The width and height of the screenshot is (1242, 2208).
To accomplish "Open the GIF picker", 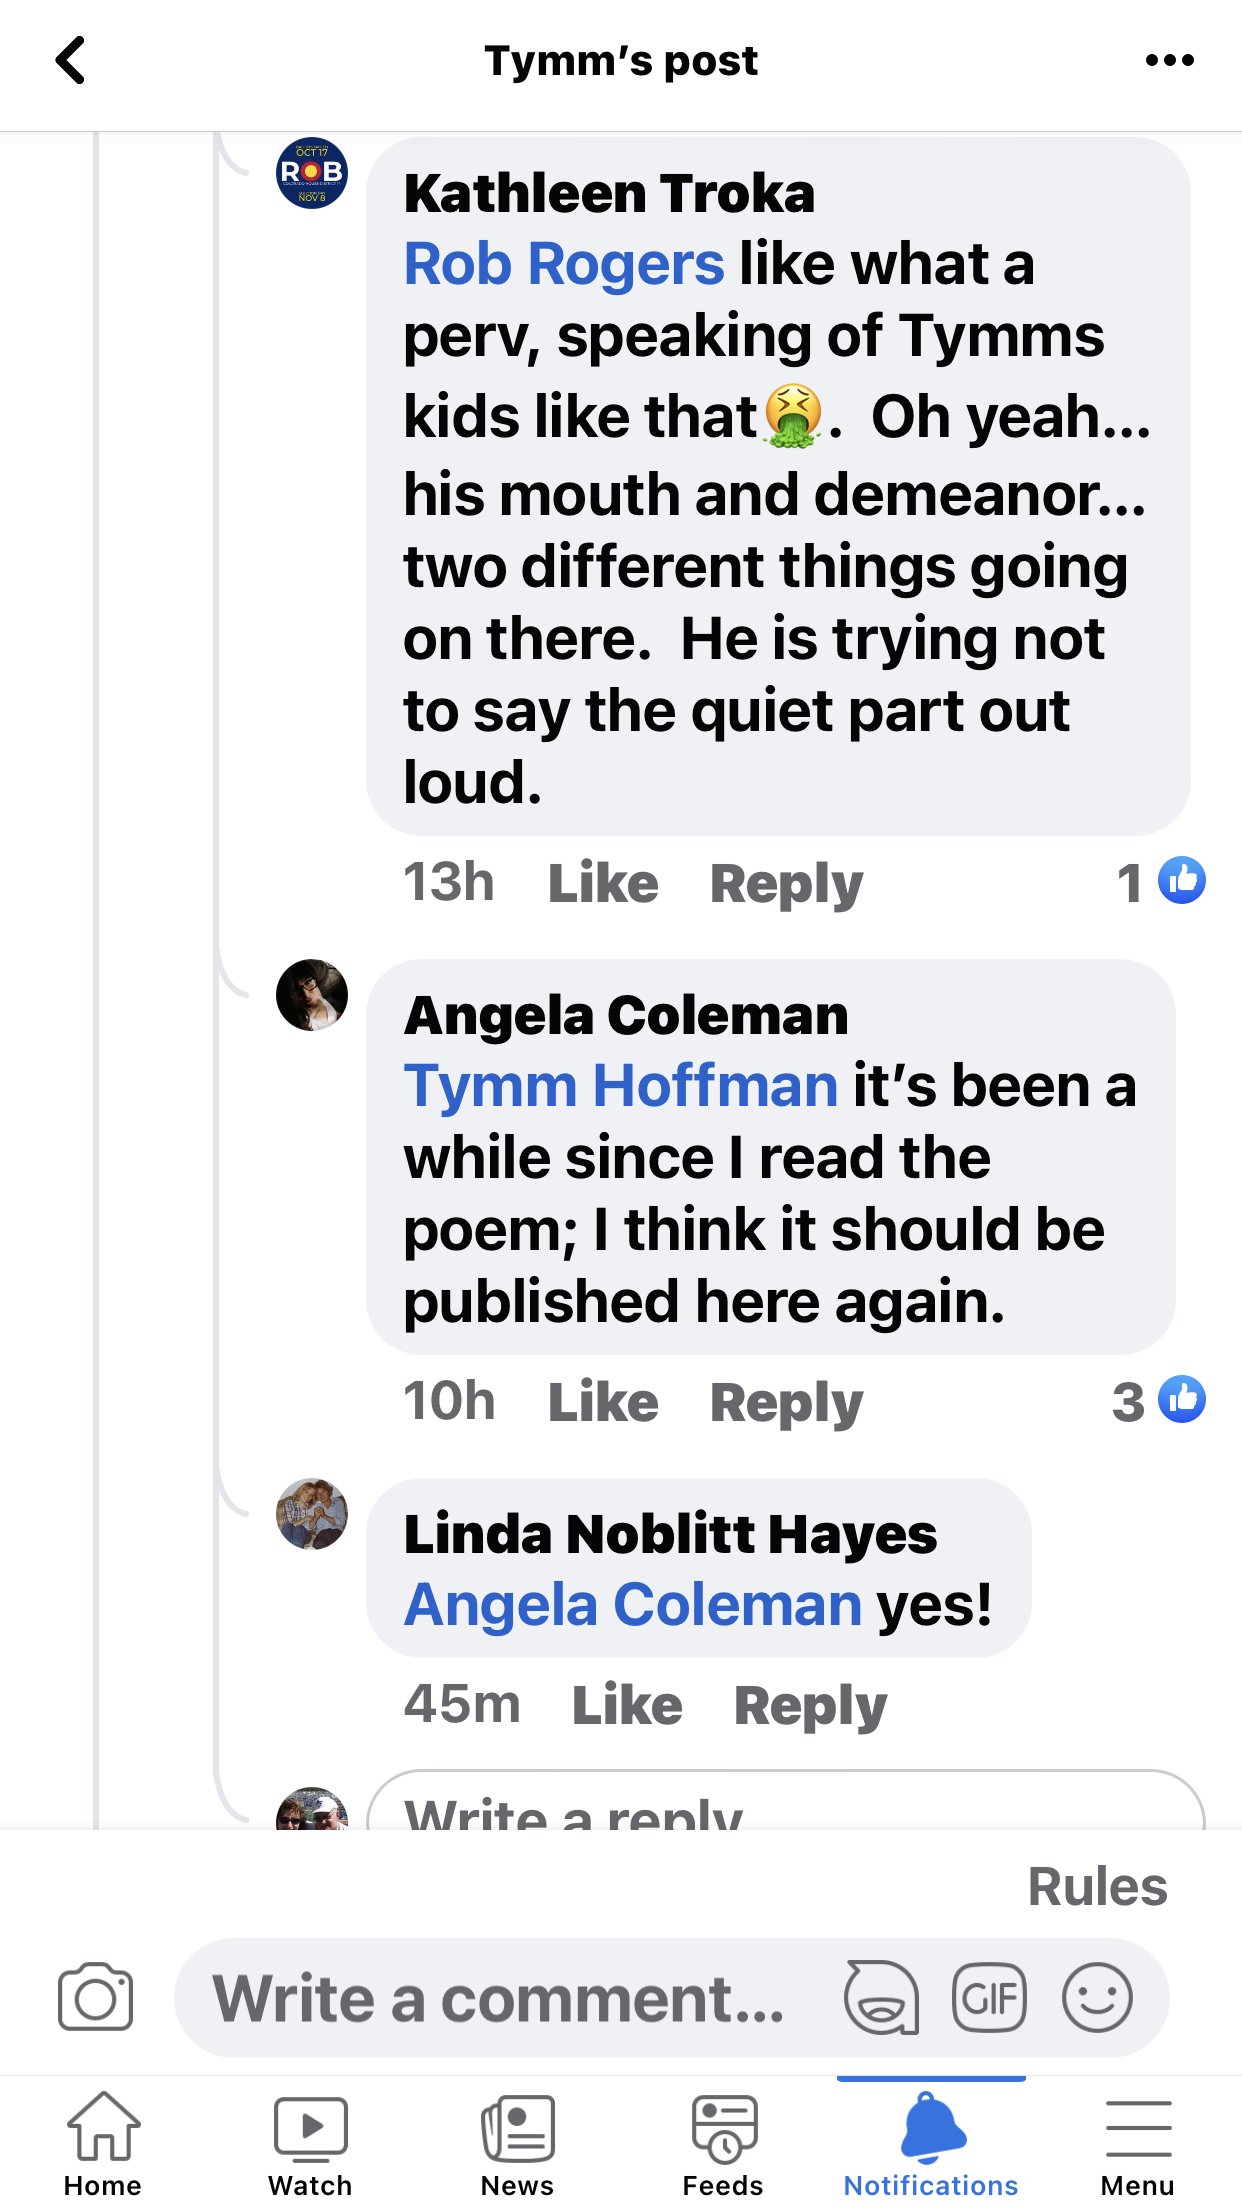I will pyautogui.click(x=989, y=1998).
